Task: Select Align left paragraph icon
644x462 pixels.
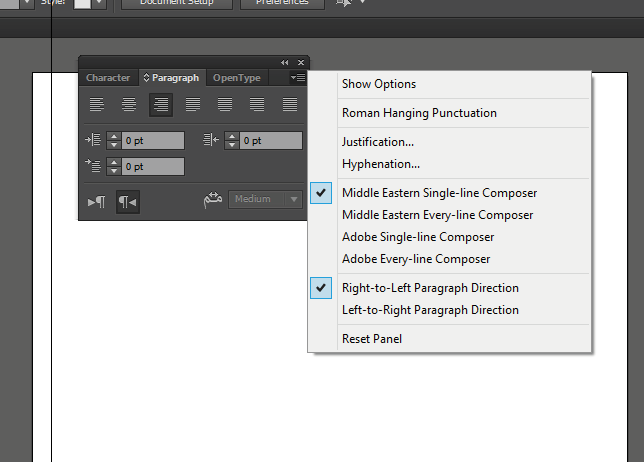Action: point(97,104)
